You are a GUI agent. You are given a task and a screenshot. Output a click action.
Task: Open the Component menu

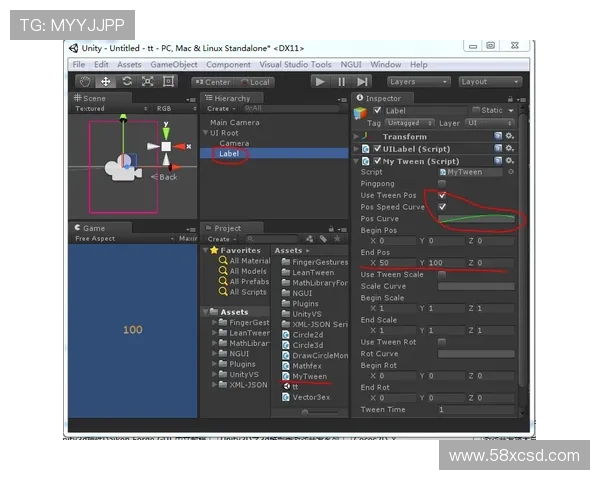(x=228, y=64)
